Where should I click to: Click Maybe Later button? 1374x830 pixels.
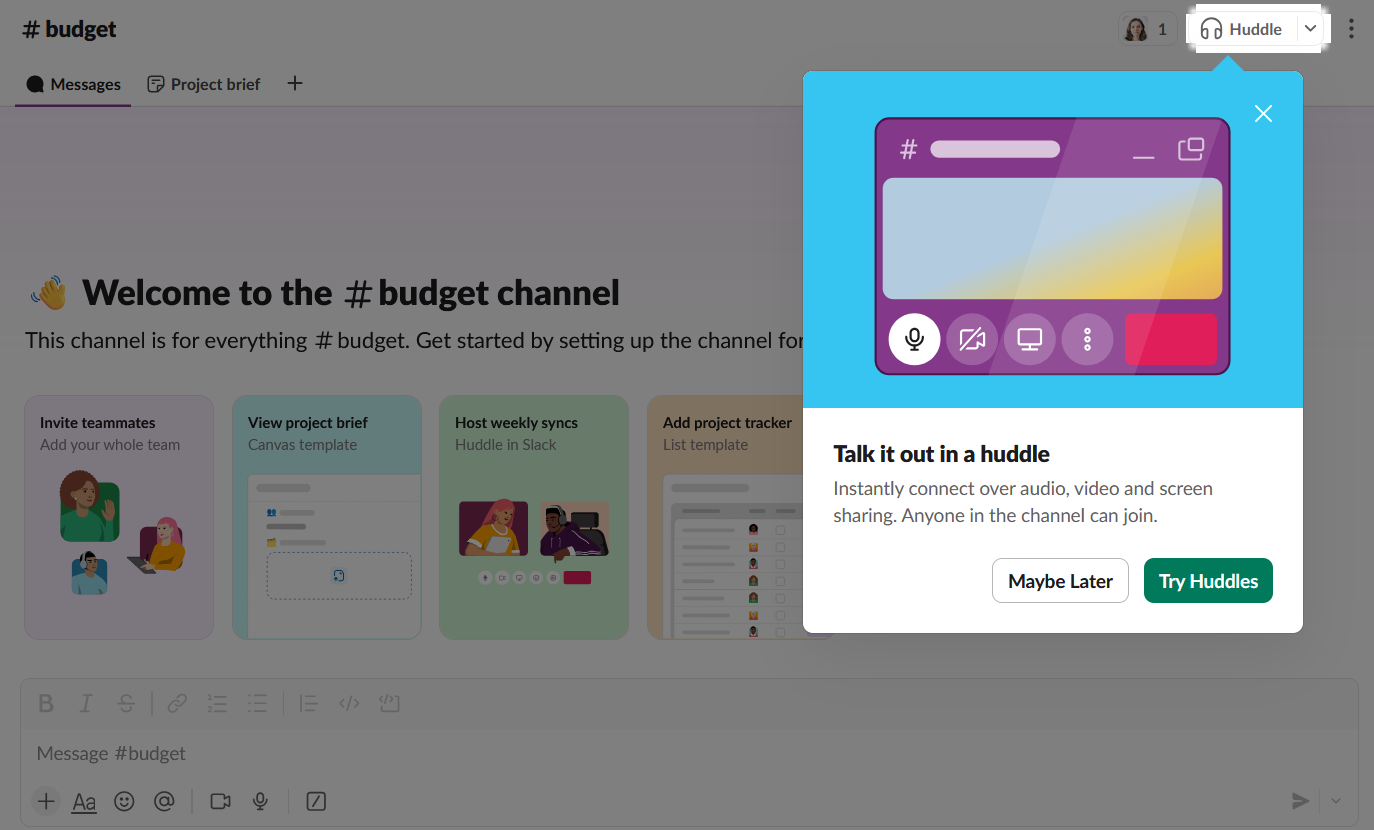click(1060, 581)
